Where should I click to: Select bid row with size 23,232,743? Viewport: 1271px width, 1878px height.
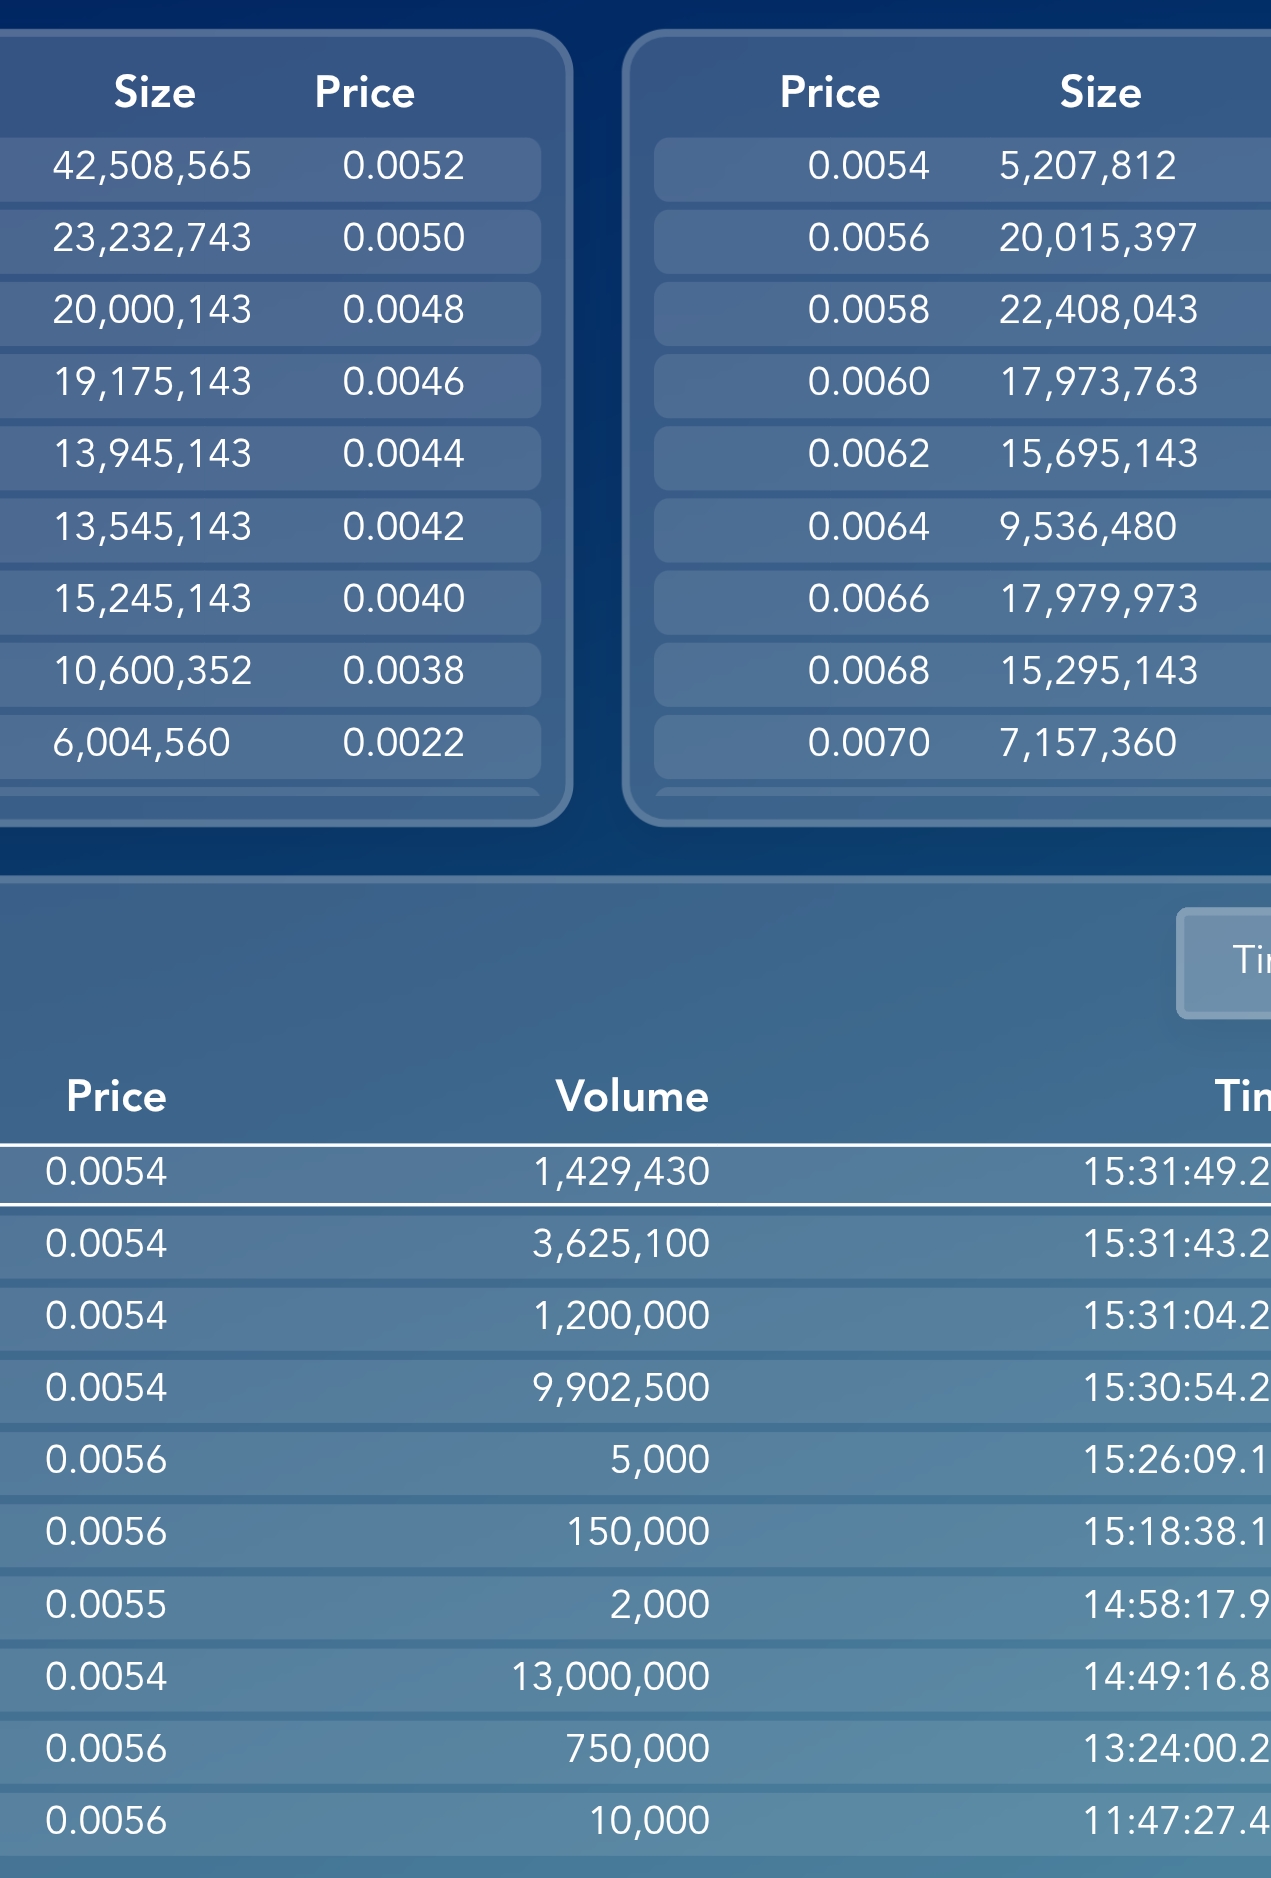[x=270, y=239]
